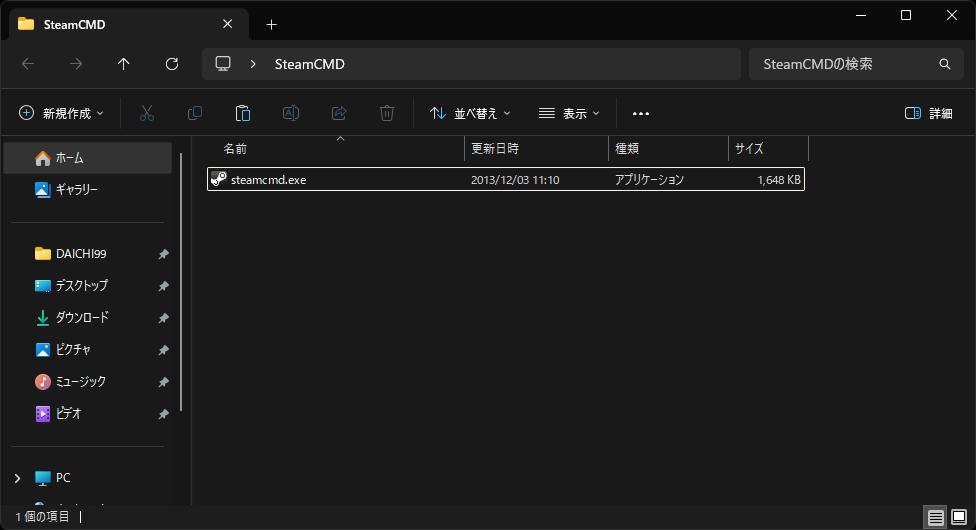Minimize the Explorer window
Screen dimensions: 976x530
pyautogui.click(x=861, y=15)
